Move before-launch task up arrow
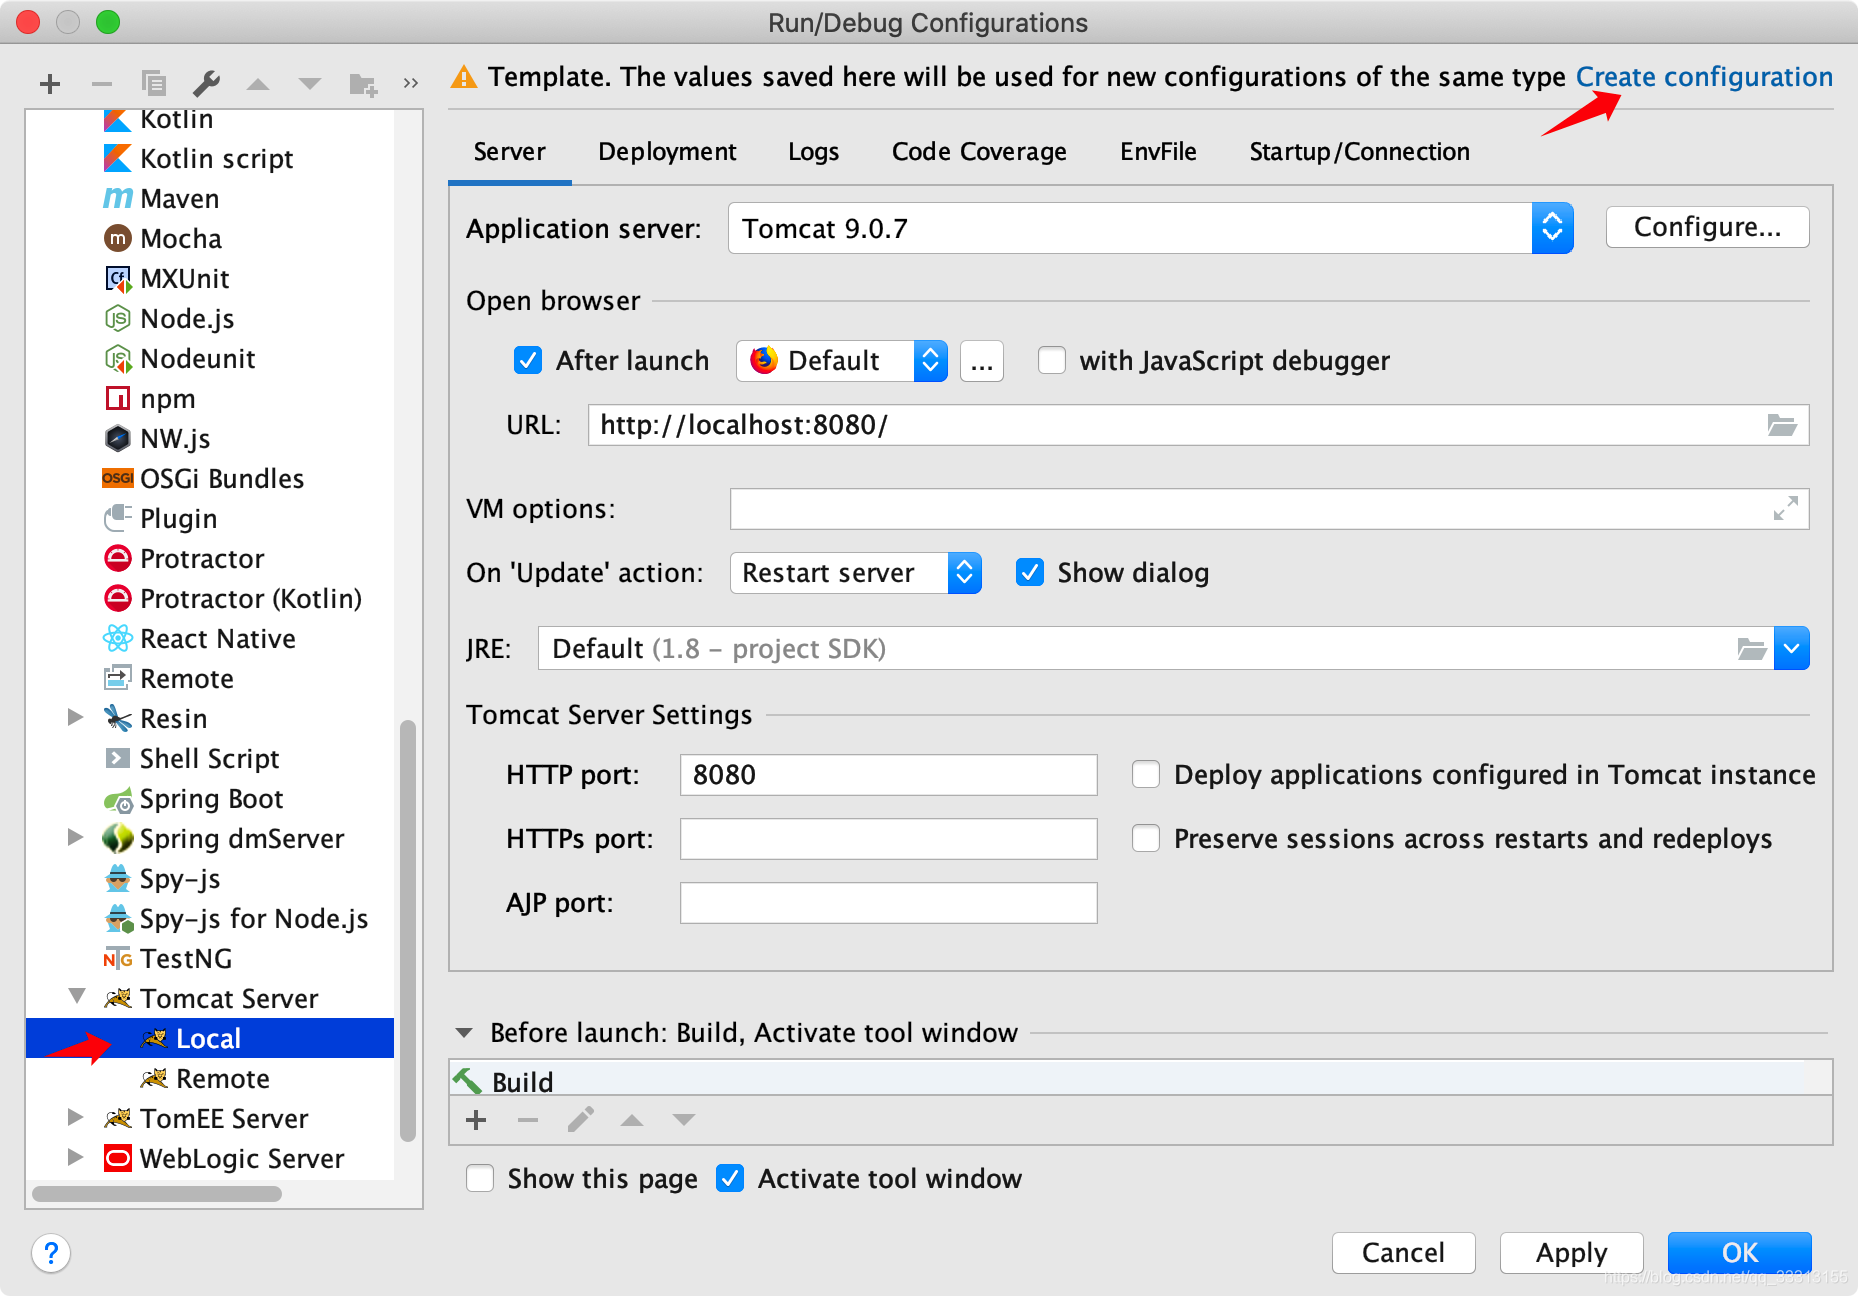The width and height of the screenshot is (1858, 1296). [x=632, y=1120]
